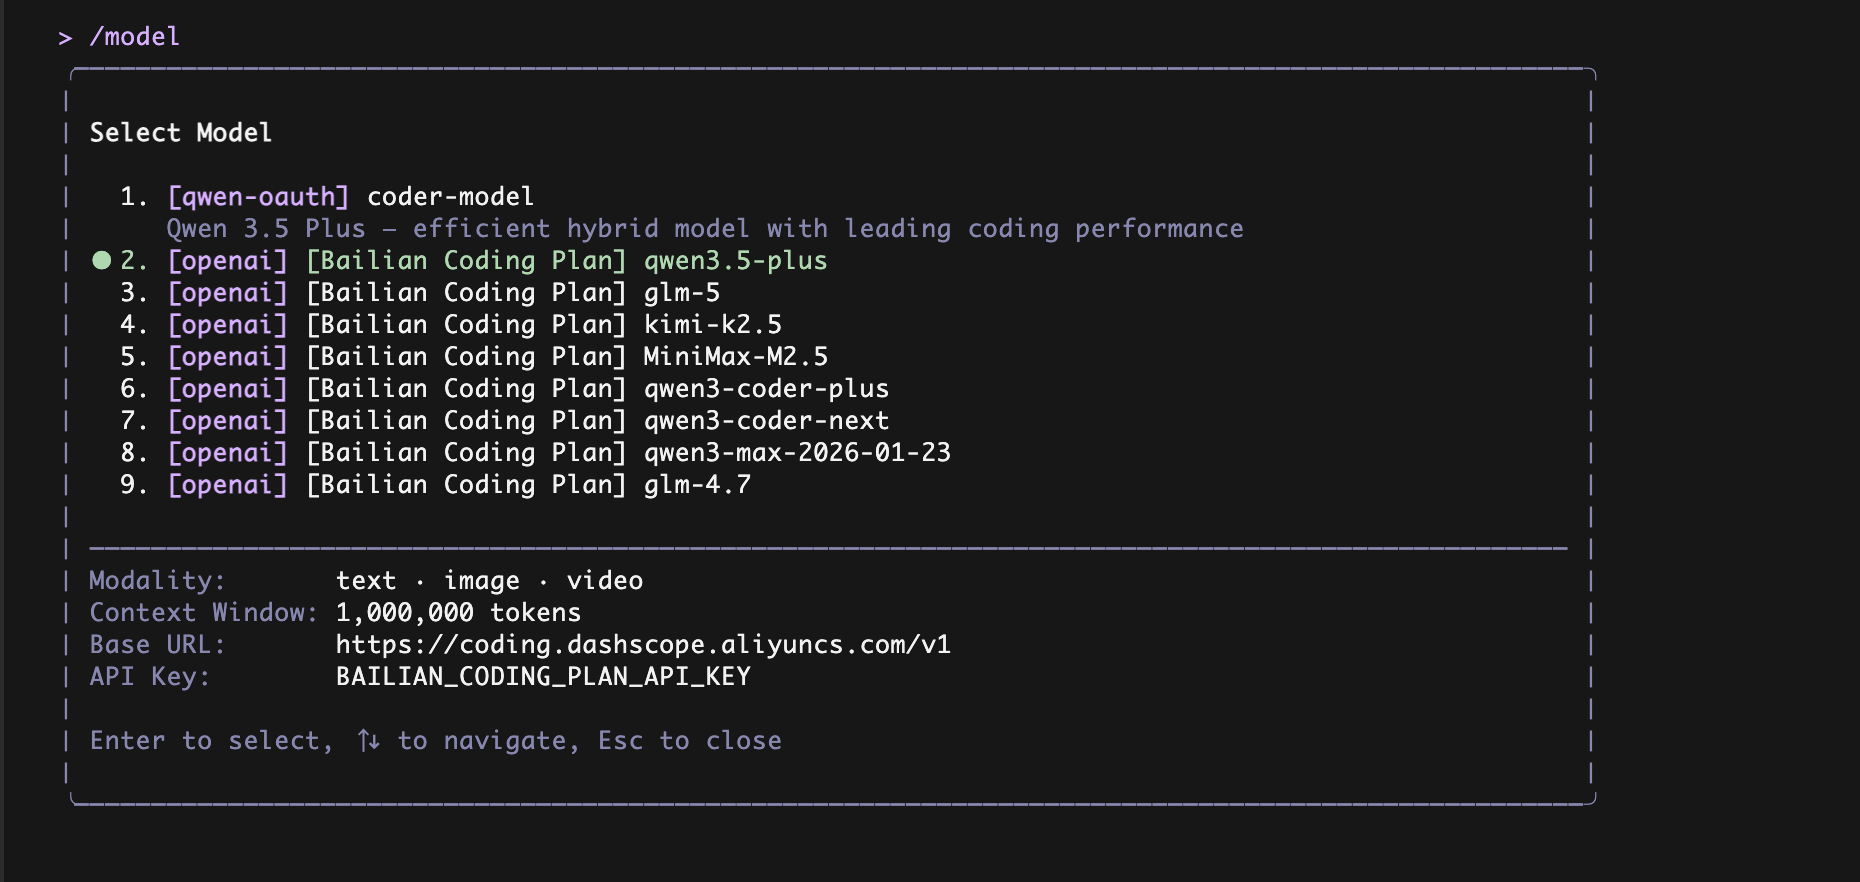Click the Qwen 3.5 Plus description line
1860x882 pixels.
tap(705, 229)
